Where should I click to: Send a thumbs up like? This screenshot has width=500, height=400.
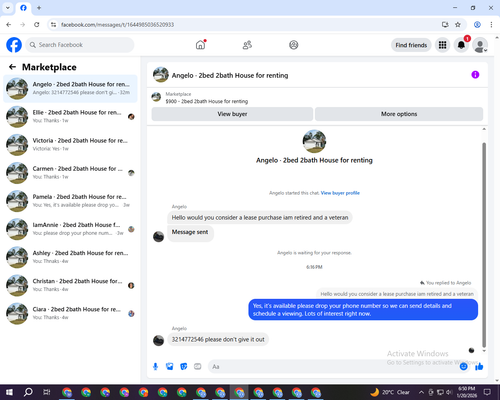(x=479, y=367)
